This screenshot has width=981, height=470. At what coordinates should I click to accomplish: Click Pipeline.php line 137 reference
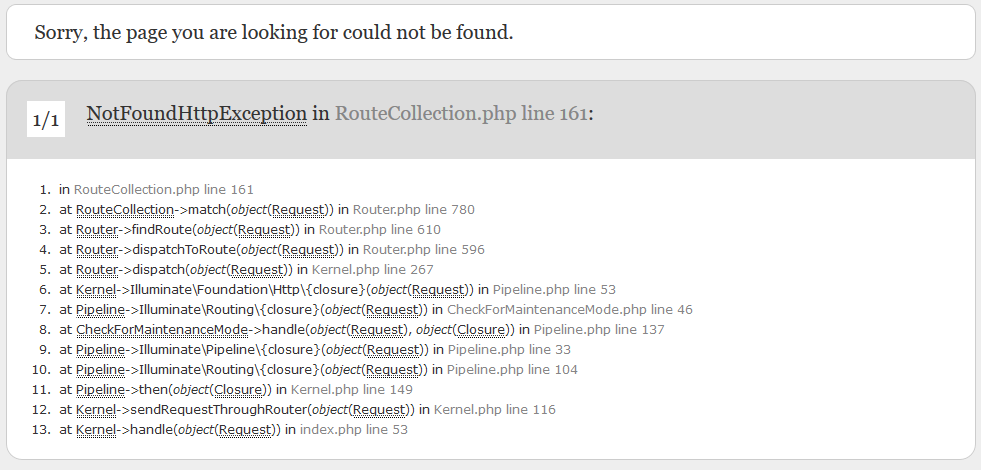[599, 330]
